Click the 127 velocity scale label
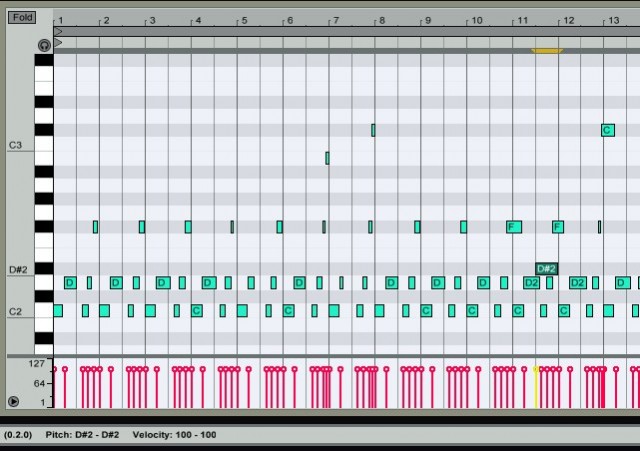This screenshot has width=640, height=451. click(x=36, y=364)
